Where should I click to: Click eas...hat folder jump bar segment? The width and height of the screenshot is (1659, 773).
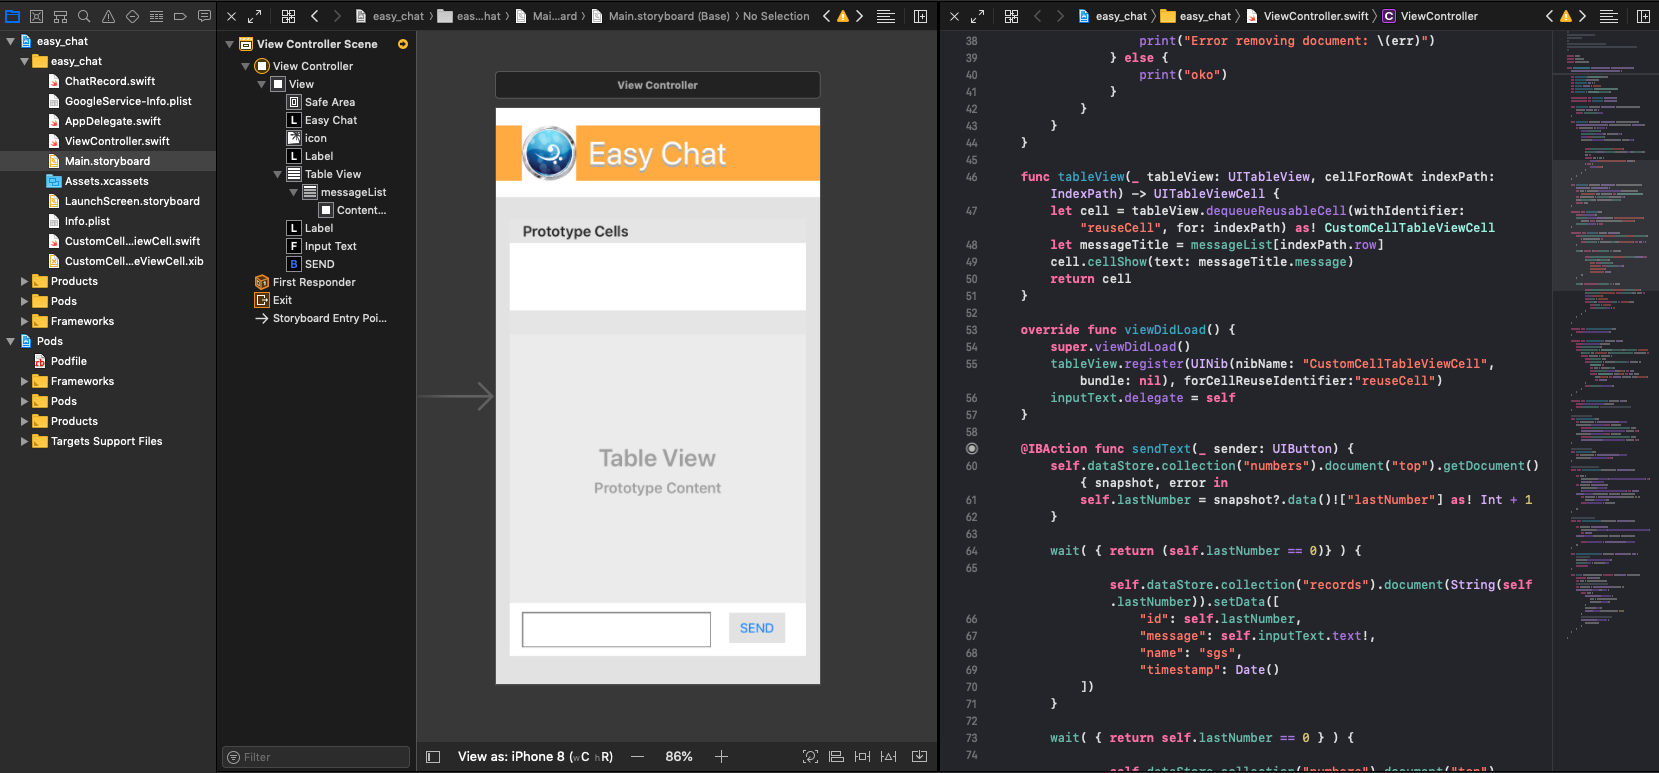click(x=469, y=16)
